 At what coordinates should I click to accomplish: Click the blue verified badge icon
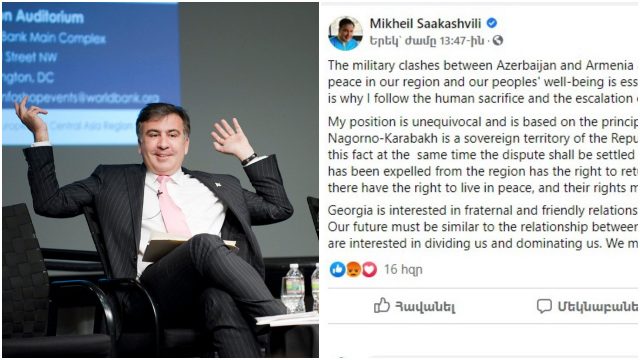[492, 23]
